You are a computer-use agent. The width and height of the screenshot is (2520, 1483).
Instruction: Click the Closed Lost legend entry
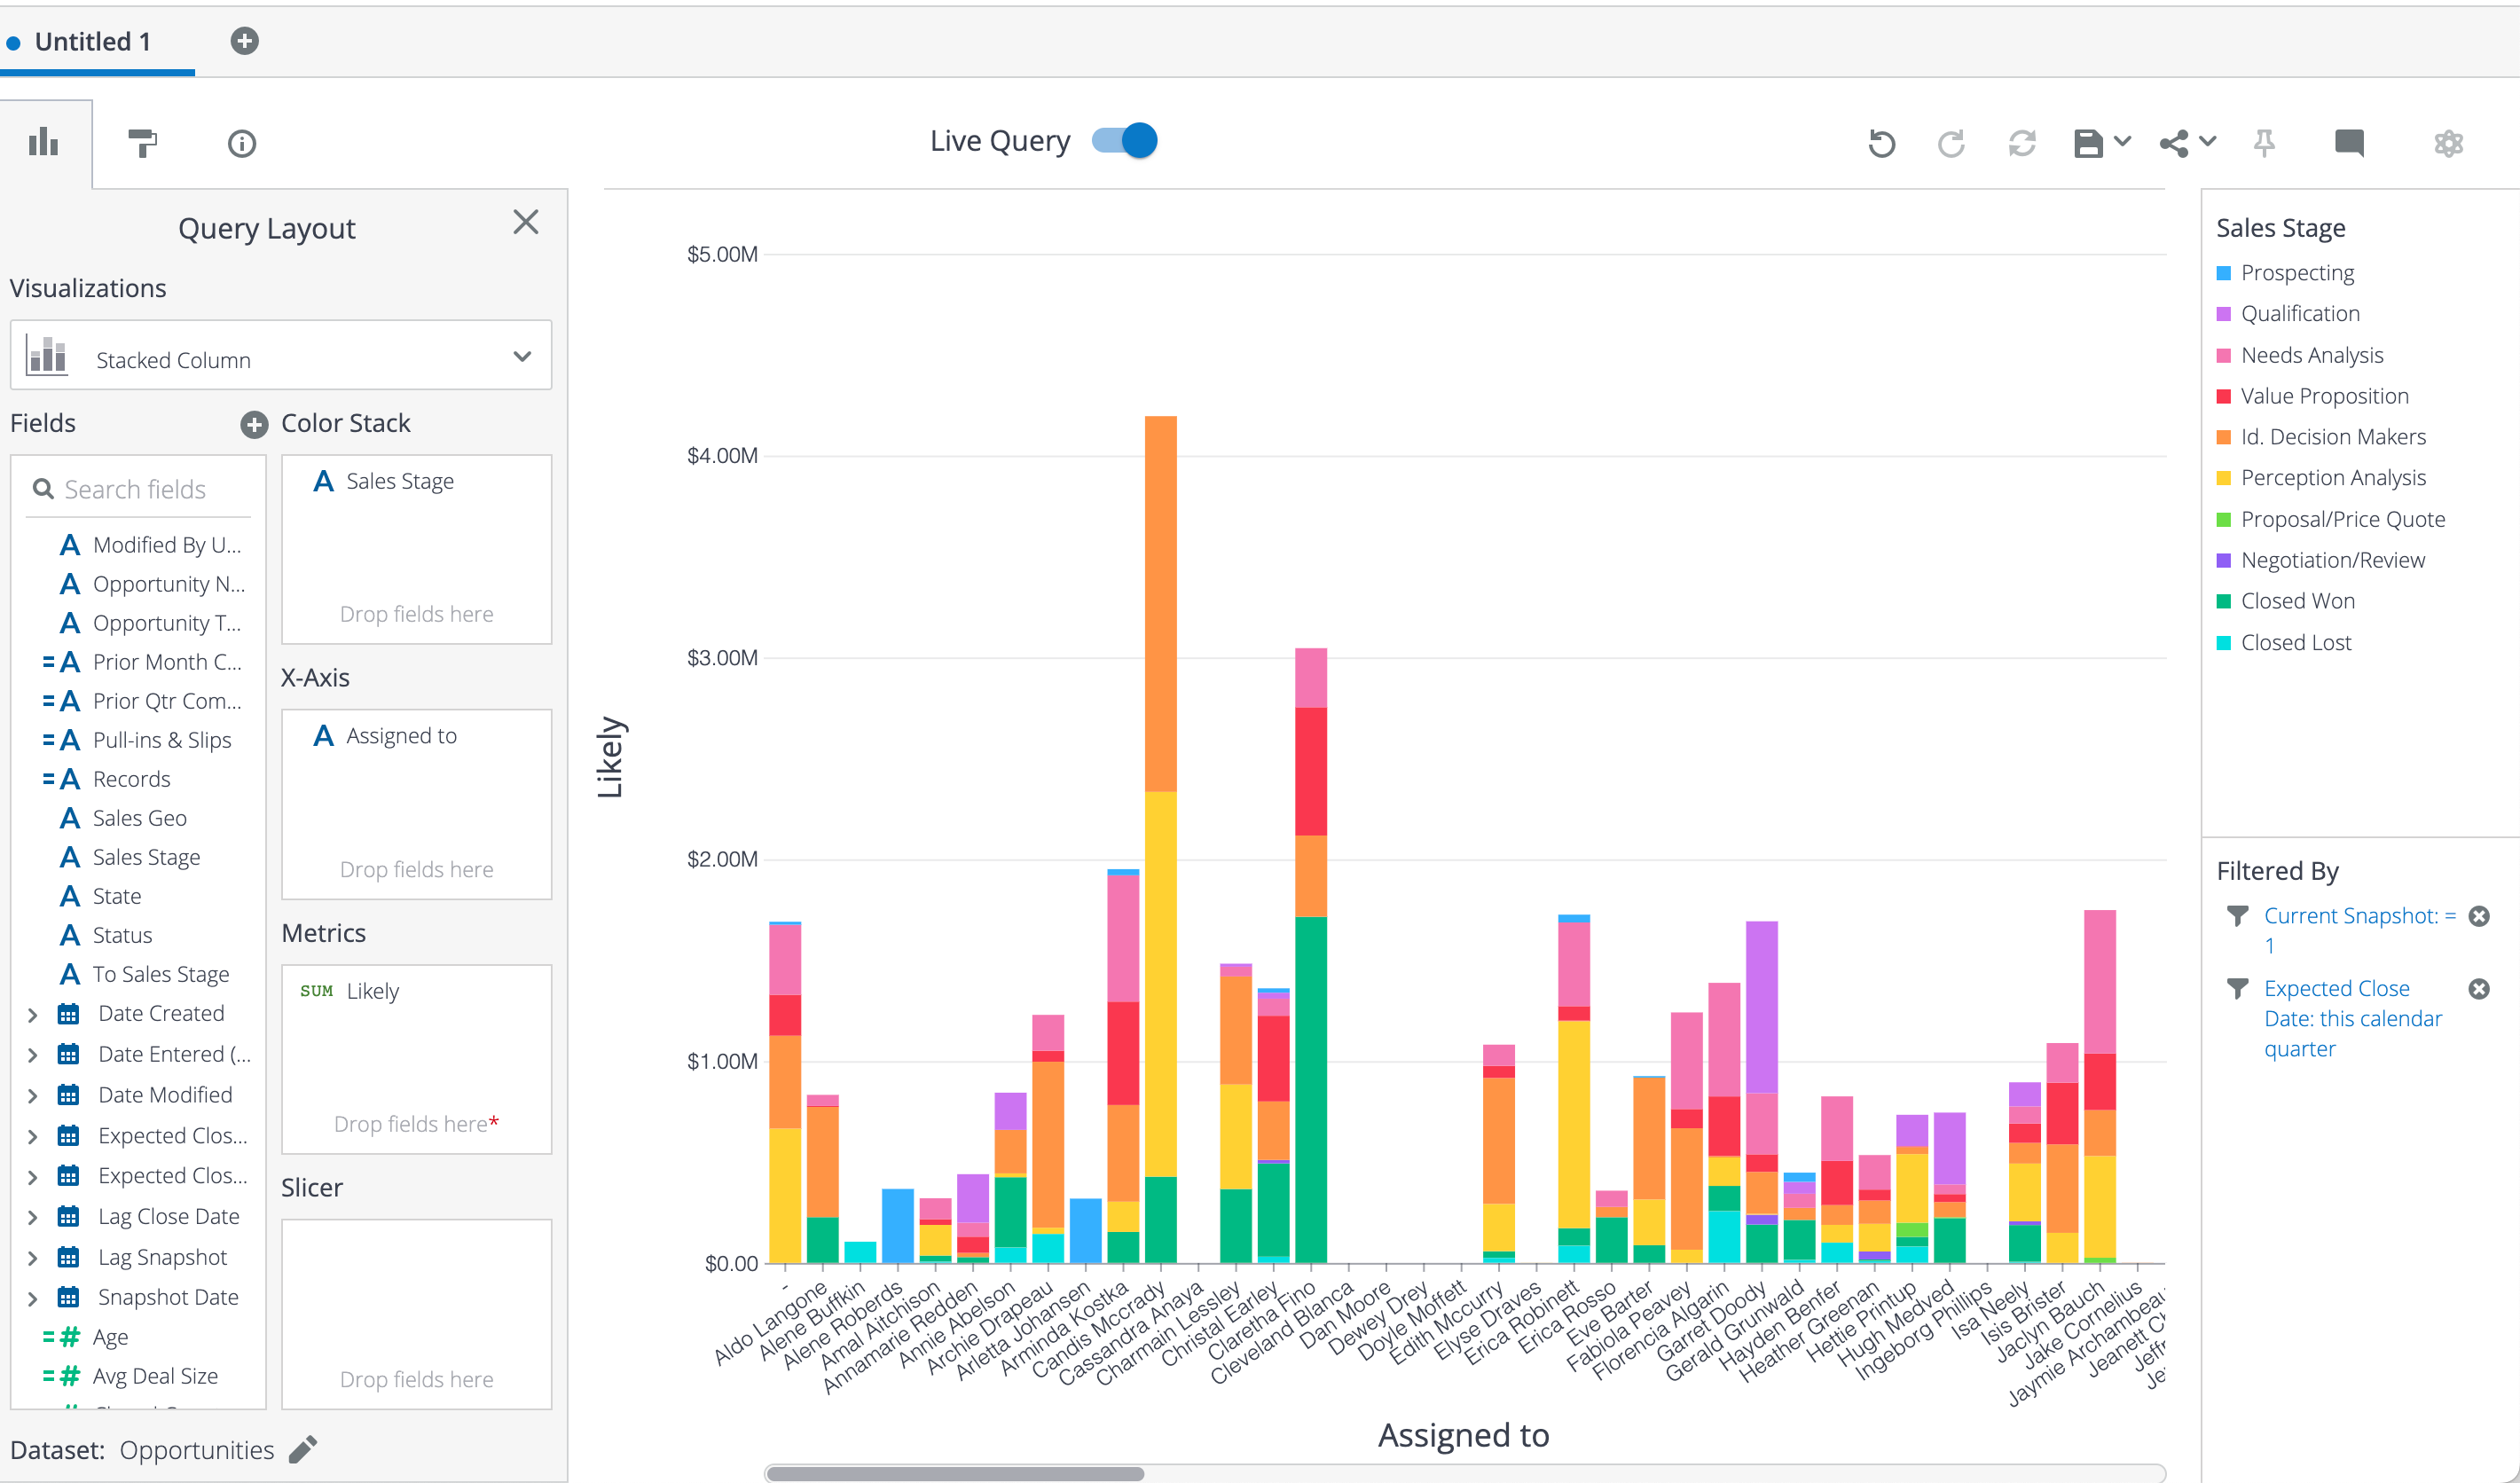point(2284,642)
